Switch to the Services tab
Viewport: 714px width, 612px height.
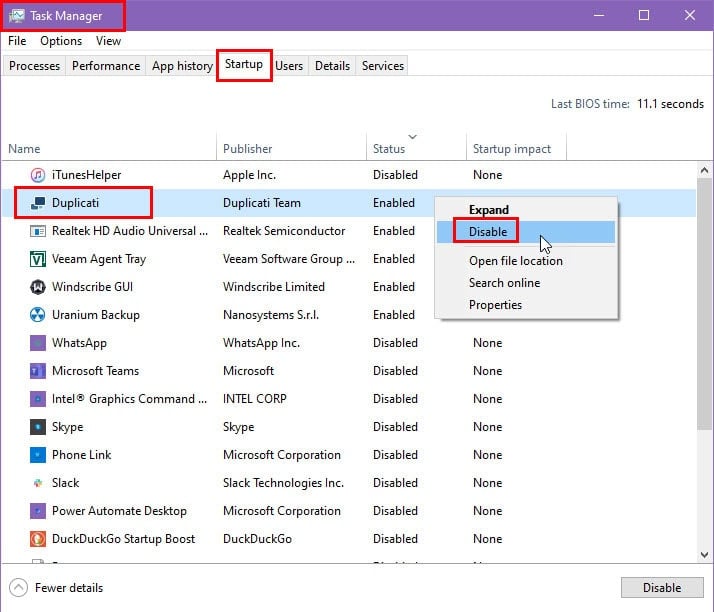pyautogui.click(x=382, y=66)
